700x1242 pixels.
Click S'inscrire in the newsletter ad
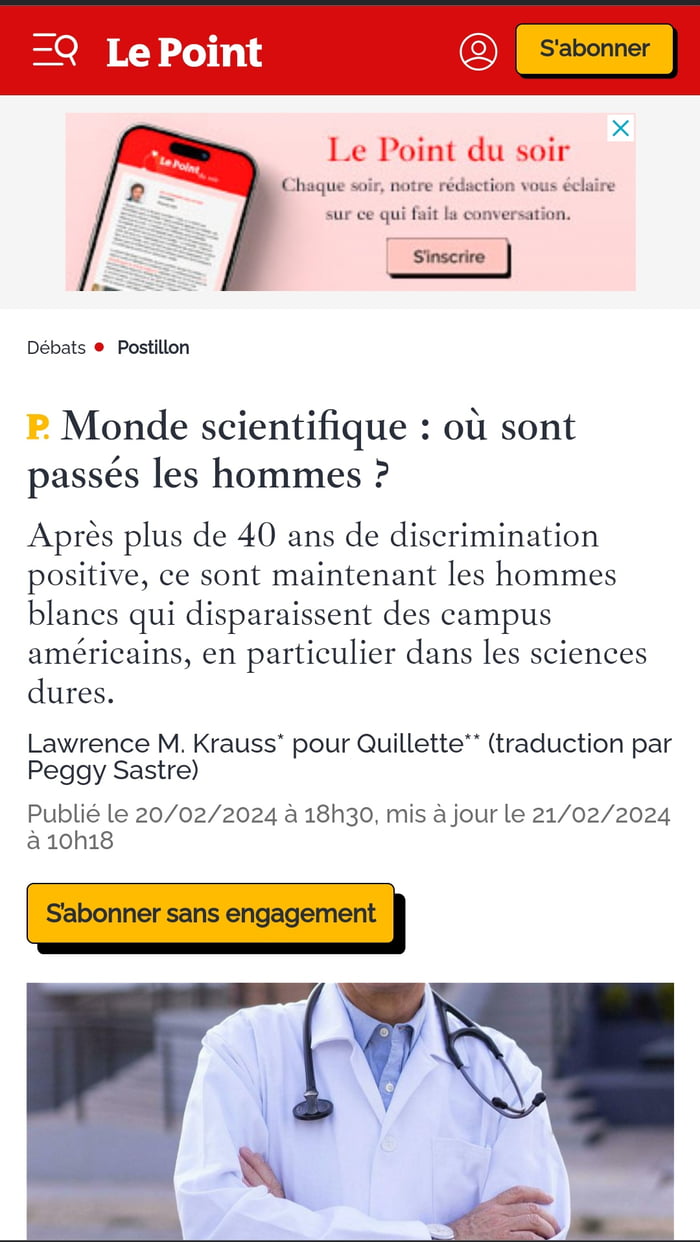(x=448, y=257)
